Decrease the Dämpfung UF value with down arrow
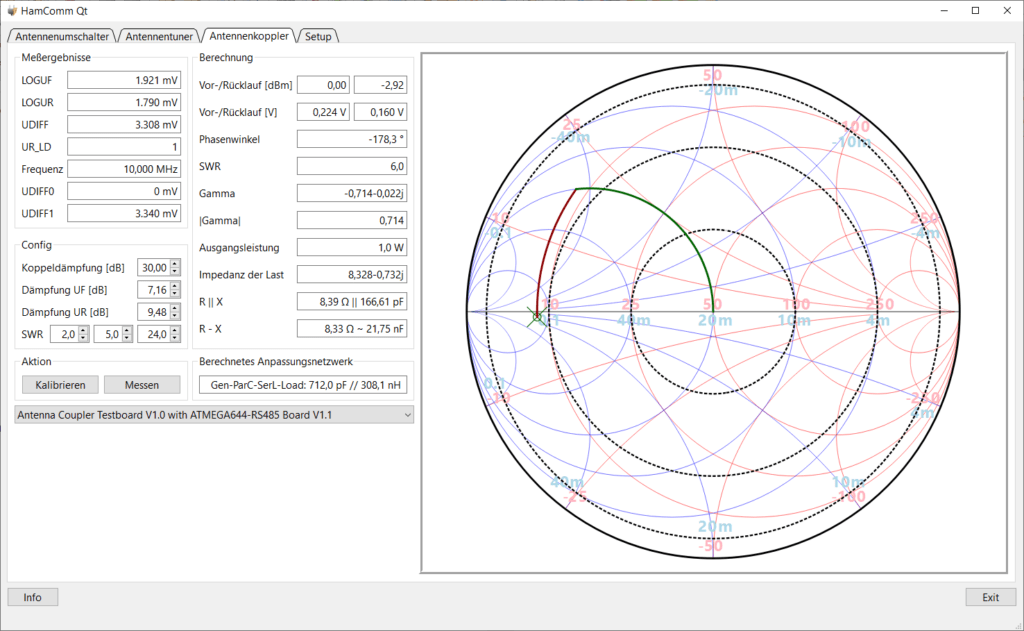This screenshot has width=1024, height=631. pyautogui.click(x=175, y=293)
